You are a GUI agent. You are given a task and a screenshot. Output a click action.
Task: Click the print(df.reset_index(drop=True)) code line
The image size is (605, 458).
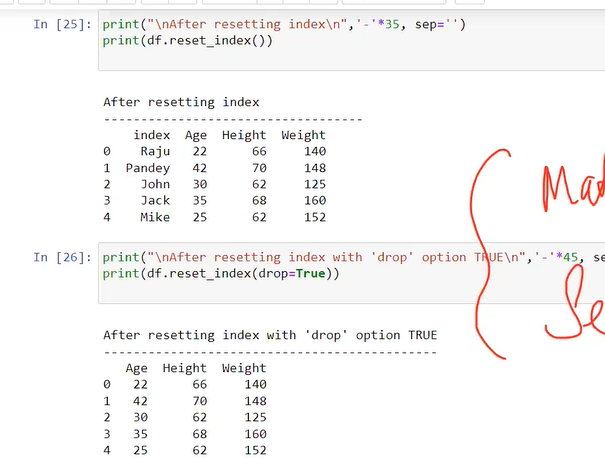pos(221,274)
